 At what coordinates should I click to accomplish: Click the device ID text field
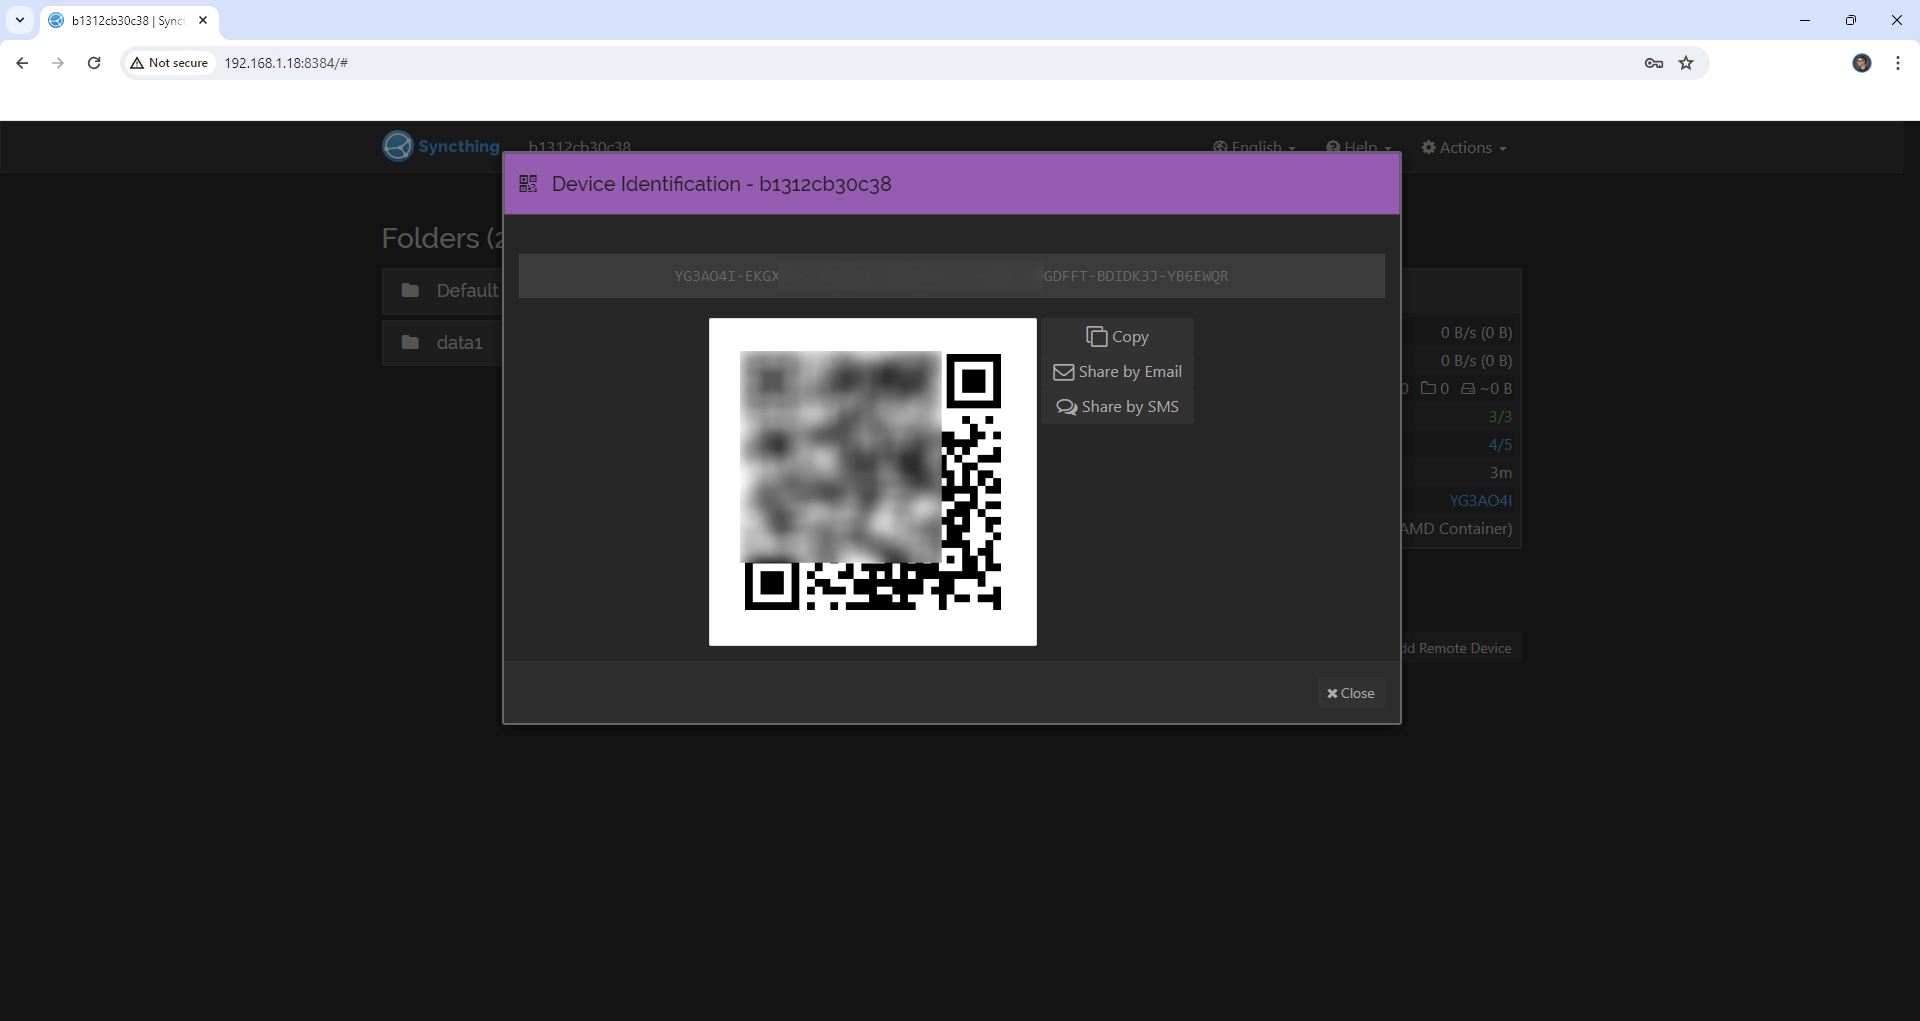[x=951, y=276]
